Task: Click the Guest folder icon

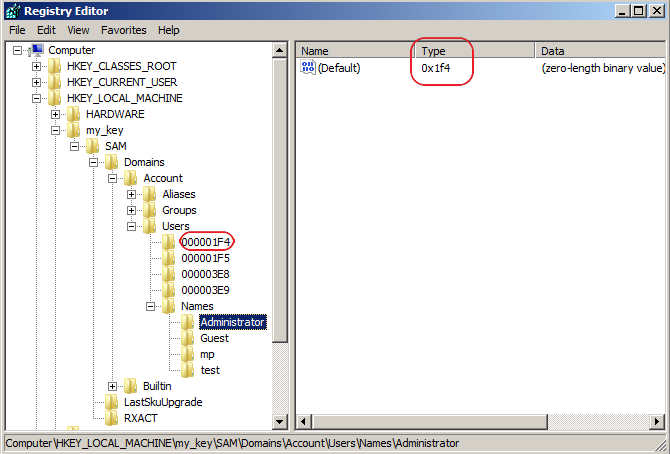Action: 188,338
